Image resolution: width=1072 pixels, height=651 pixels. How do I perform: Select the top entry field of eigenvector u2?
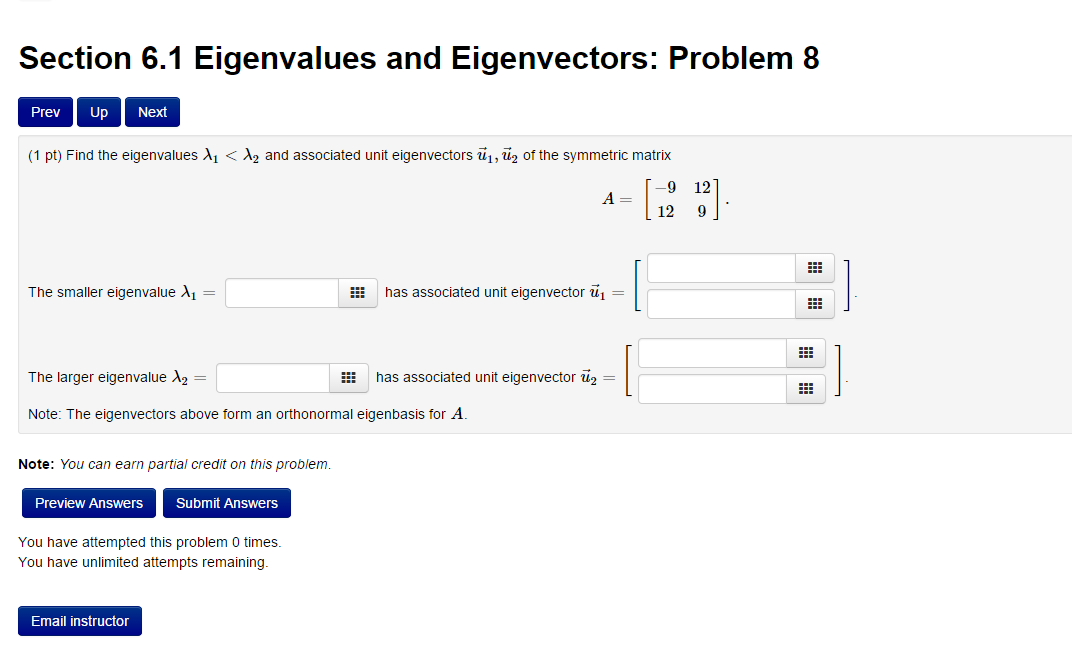point(711,353)
